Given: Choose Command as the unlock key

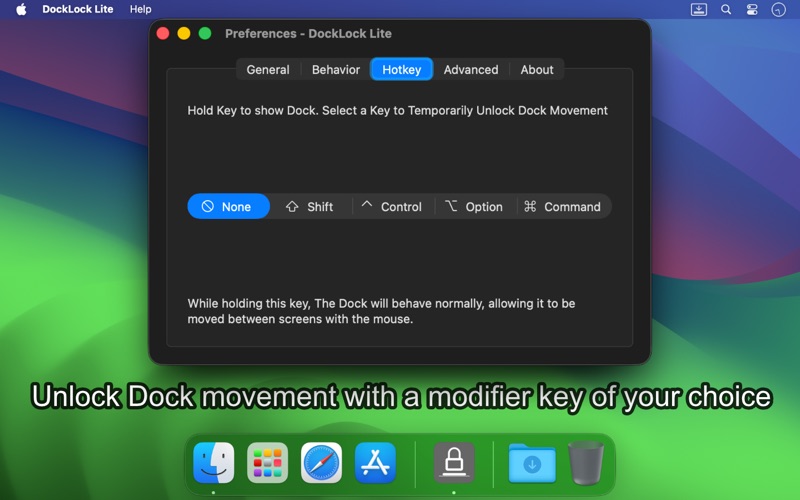Looking at the screenshot, I should coord(564,206).
